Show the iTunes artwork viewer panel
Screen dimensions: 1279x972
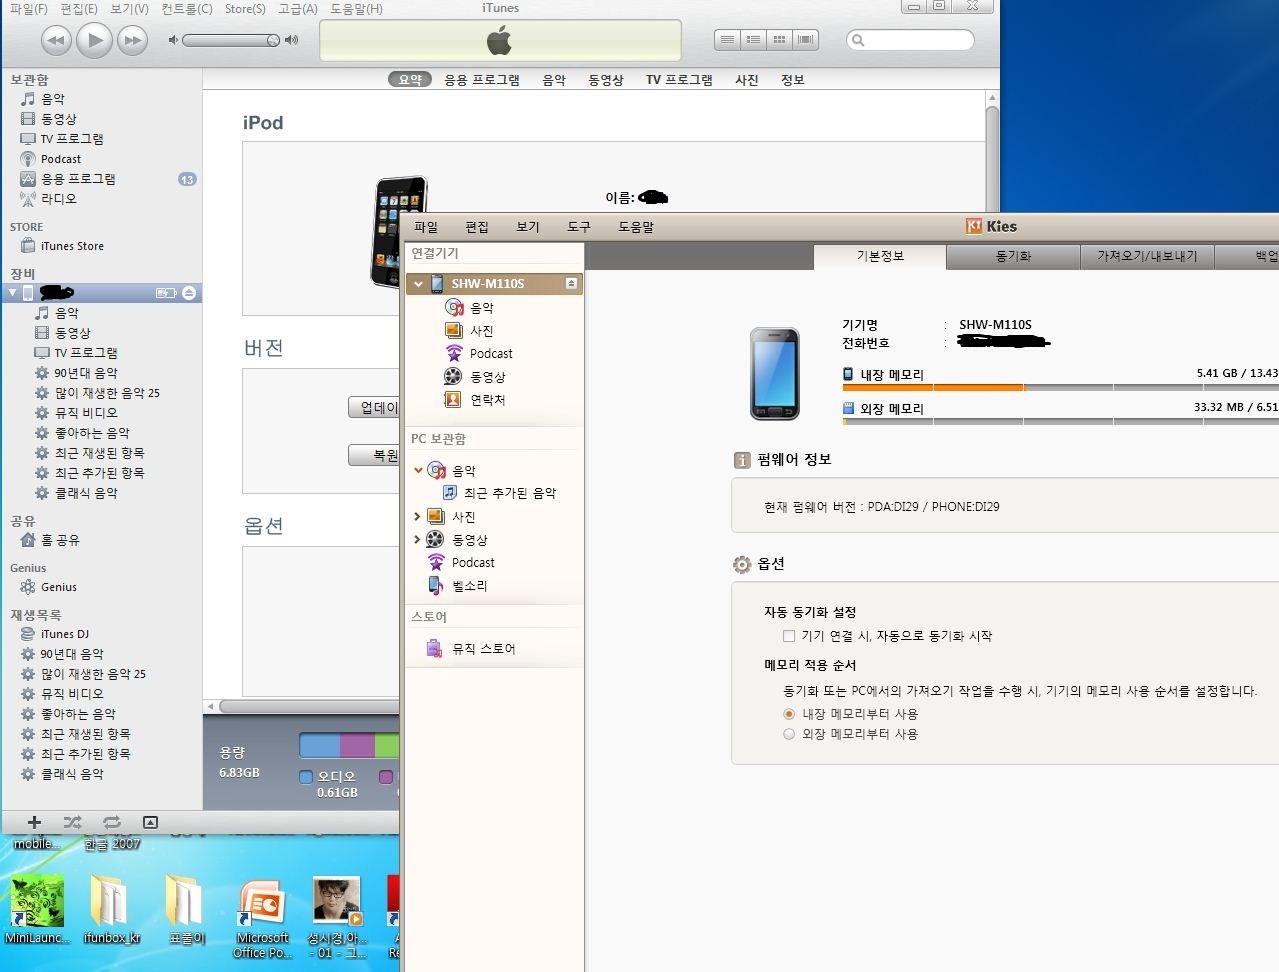click(x=150, y=822)
